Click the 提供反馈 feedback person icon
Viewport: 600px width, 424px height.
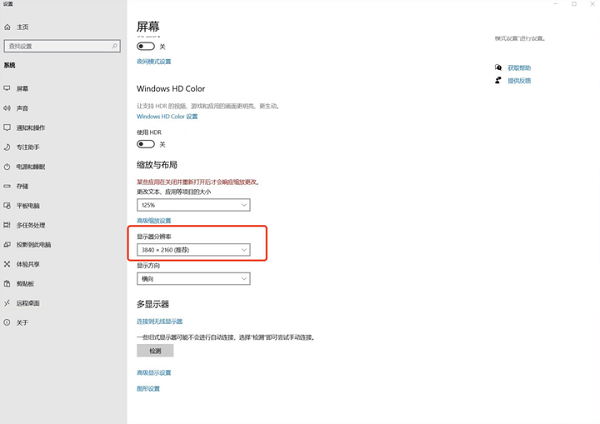pyautogui.click(x=498, y=80)
